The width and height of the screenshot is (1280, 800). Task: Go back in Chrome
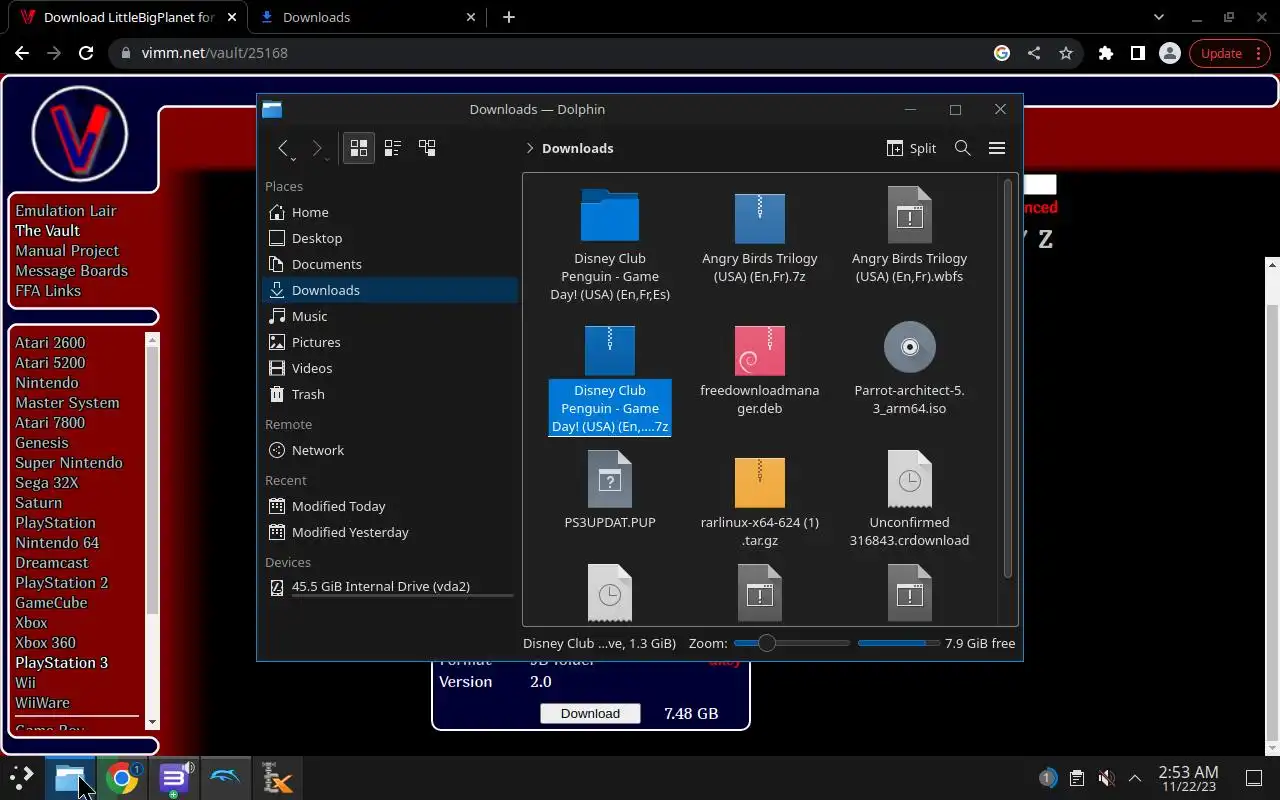[x=22, y=53]
